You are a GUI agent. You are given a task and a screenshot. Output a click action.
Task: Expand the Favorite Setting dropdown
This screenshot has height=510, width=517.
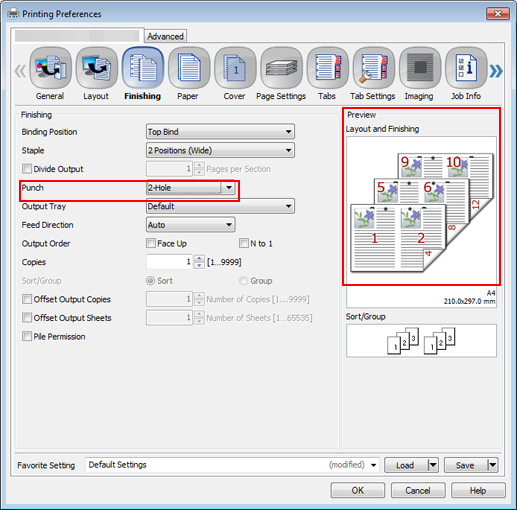(374, 465)
